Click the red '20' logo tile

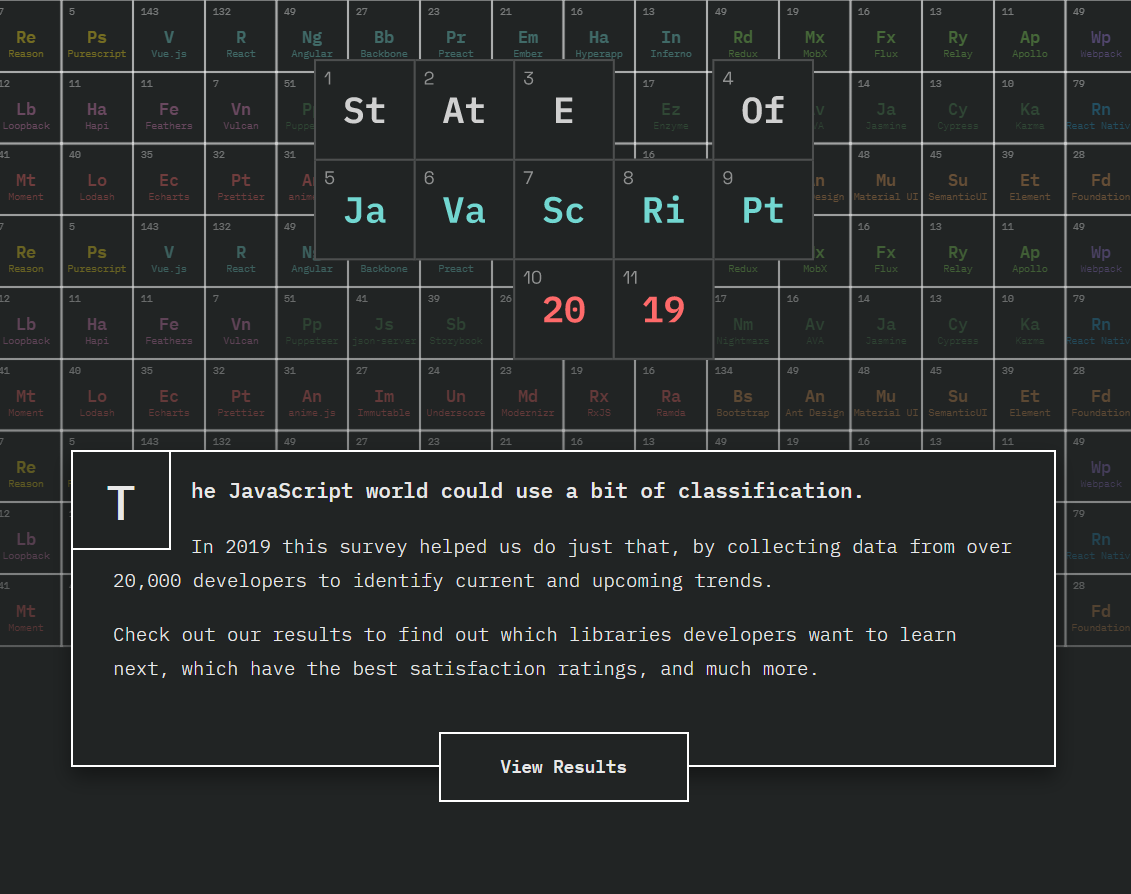click(564, 309)
